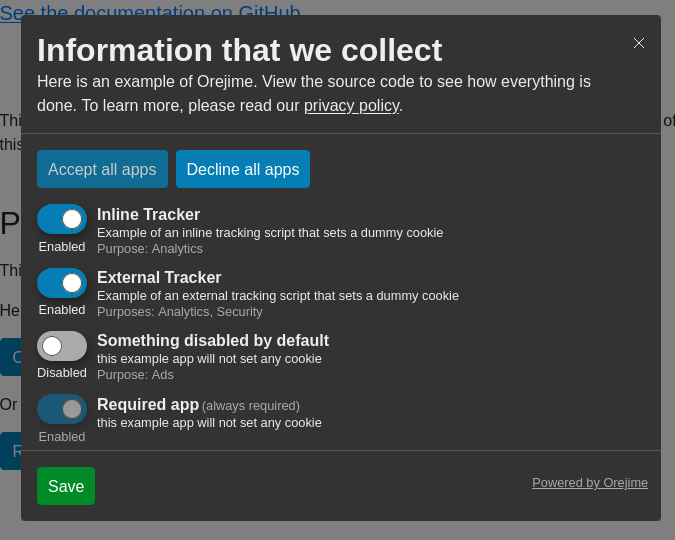Click the External Tracker title
Viewport: 675px width, 540px height.
point(159,277)
